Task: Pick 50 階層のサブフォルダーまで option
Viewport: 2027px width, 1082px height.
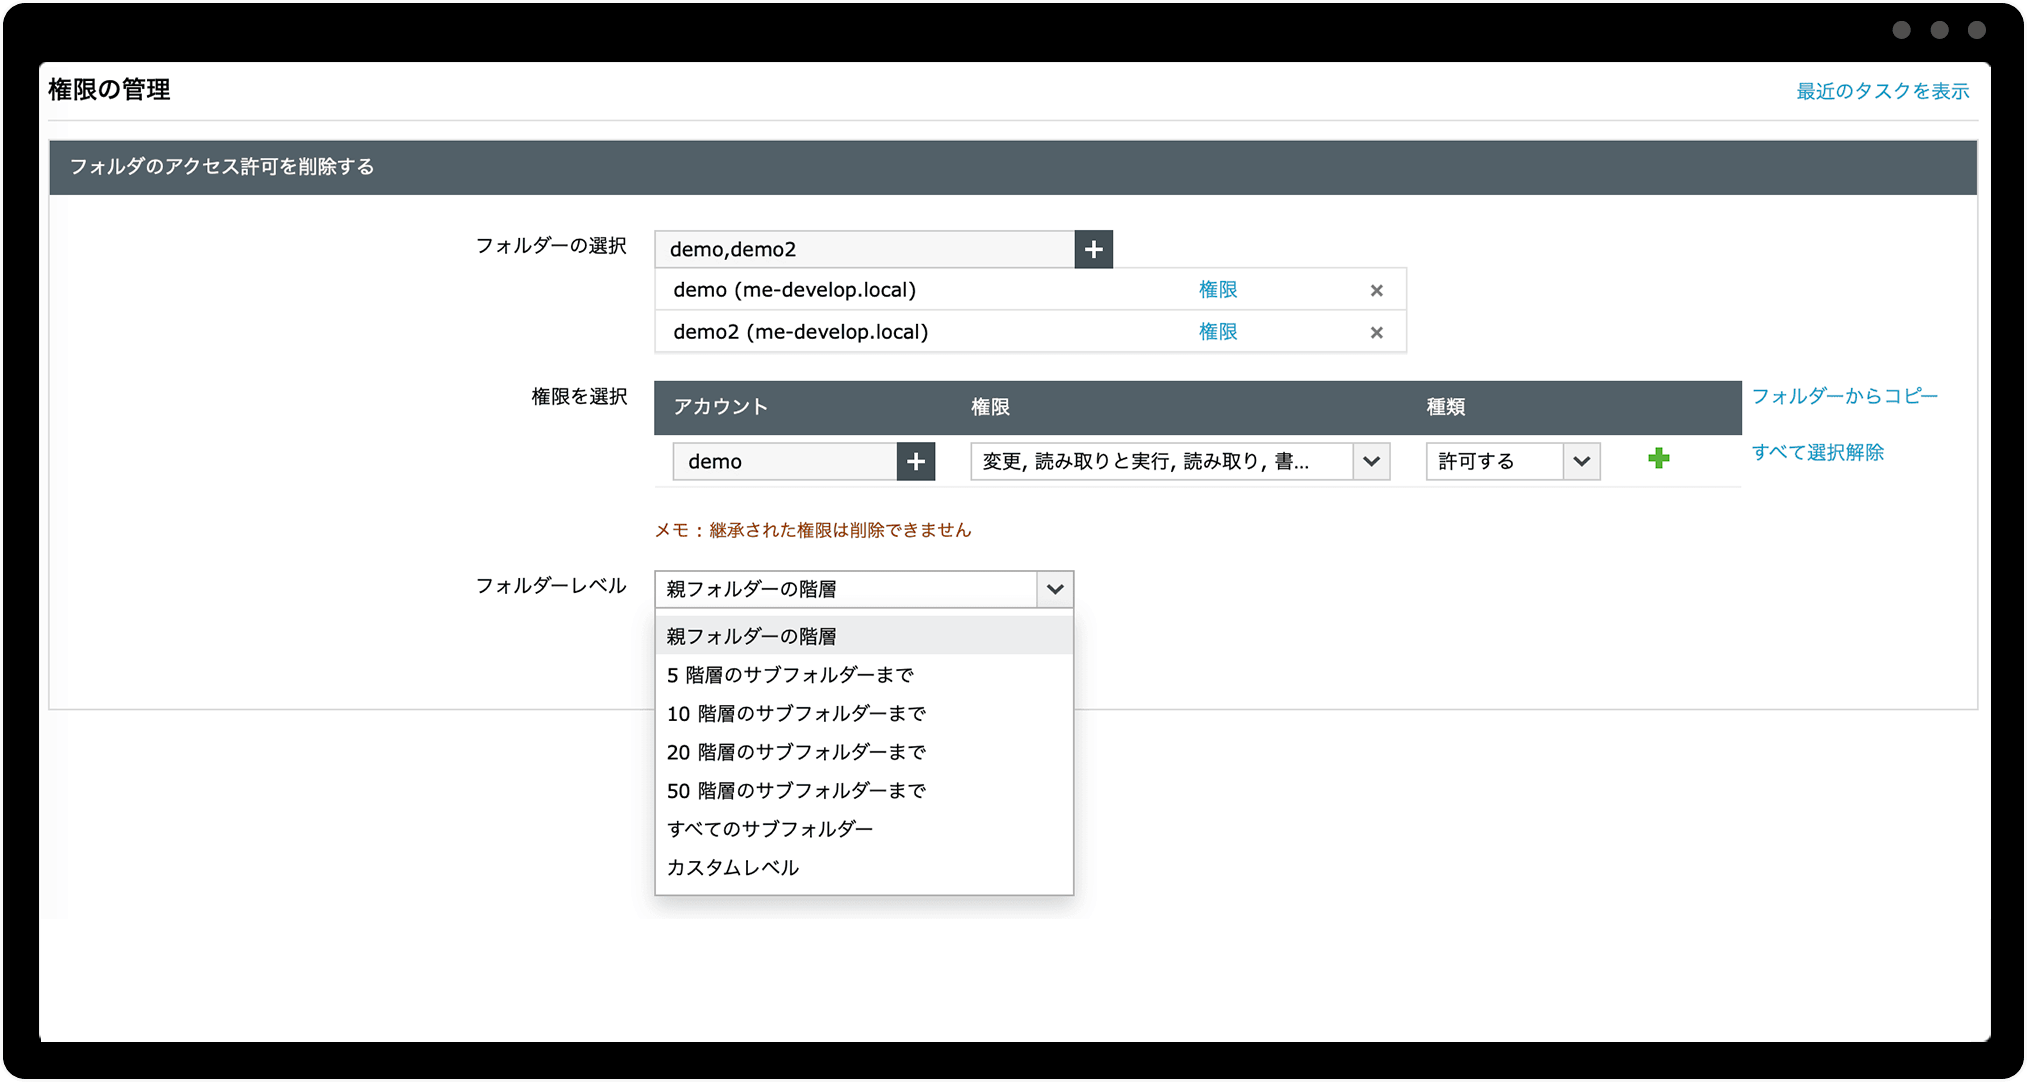Action: click(x=795, y=790)
